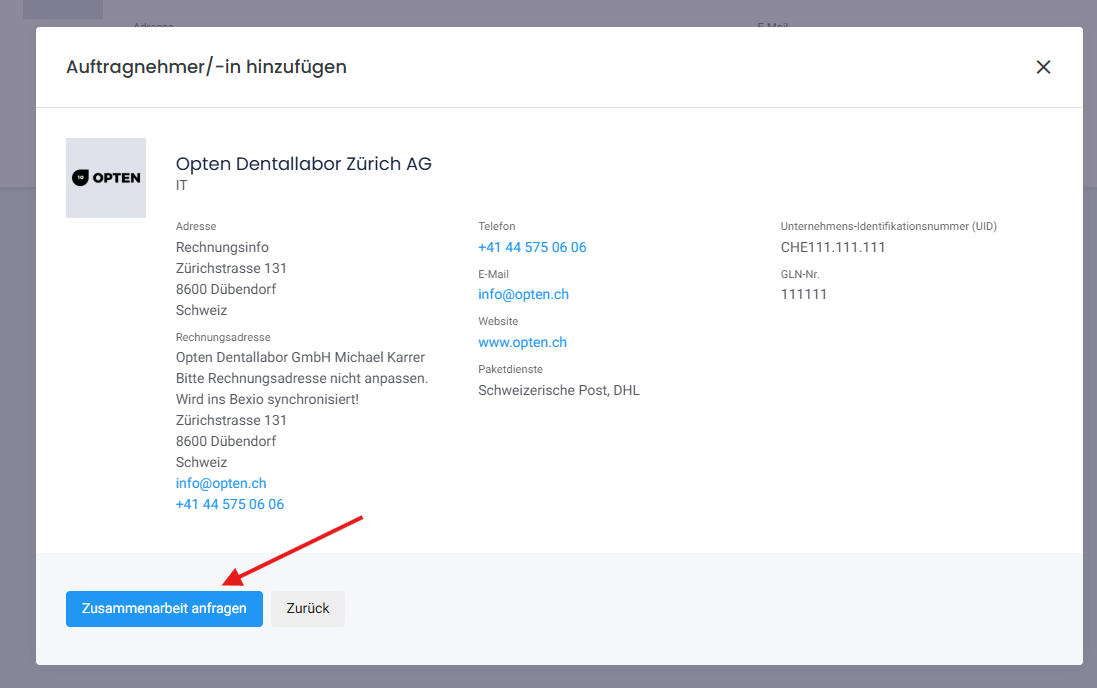
Task: Click the Paketdienste heading label
Action: (511, 369)
